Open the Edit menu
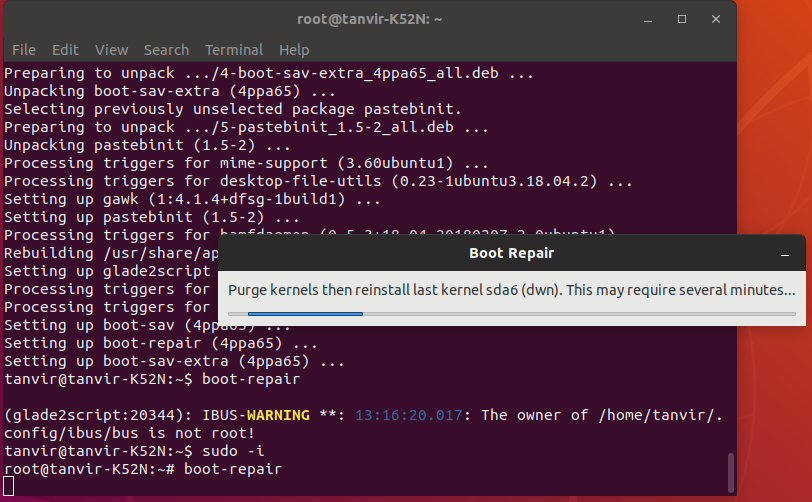812x502 pixels. tap(65, 50)
